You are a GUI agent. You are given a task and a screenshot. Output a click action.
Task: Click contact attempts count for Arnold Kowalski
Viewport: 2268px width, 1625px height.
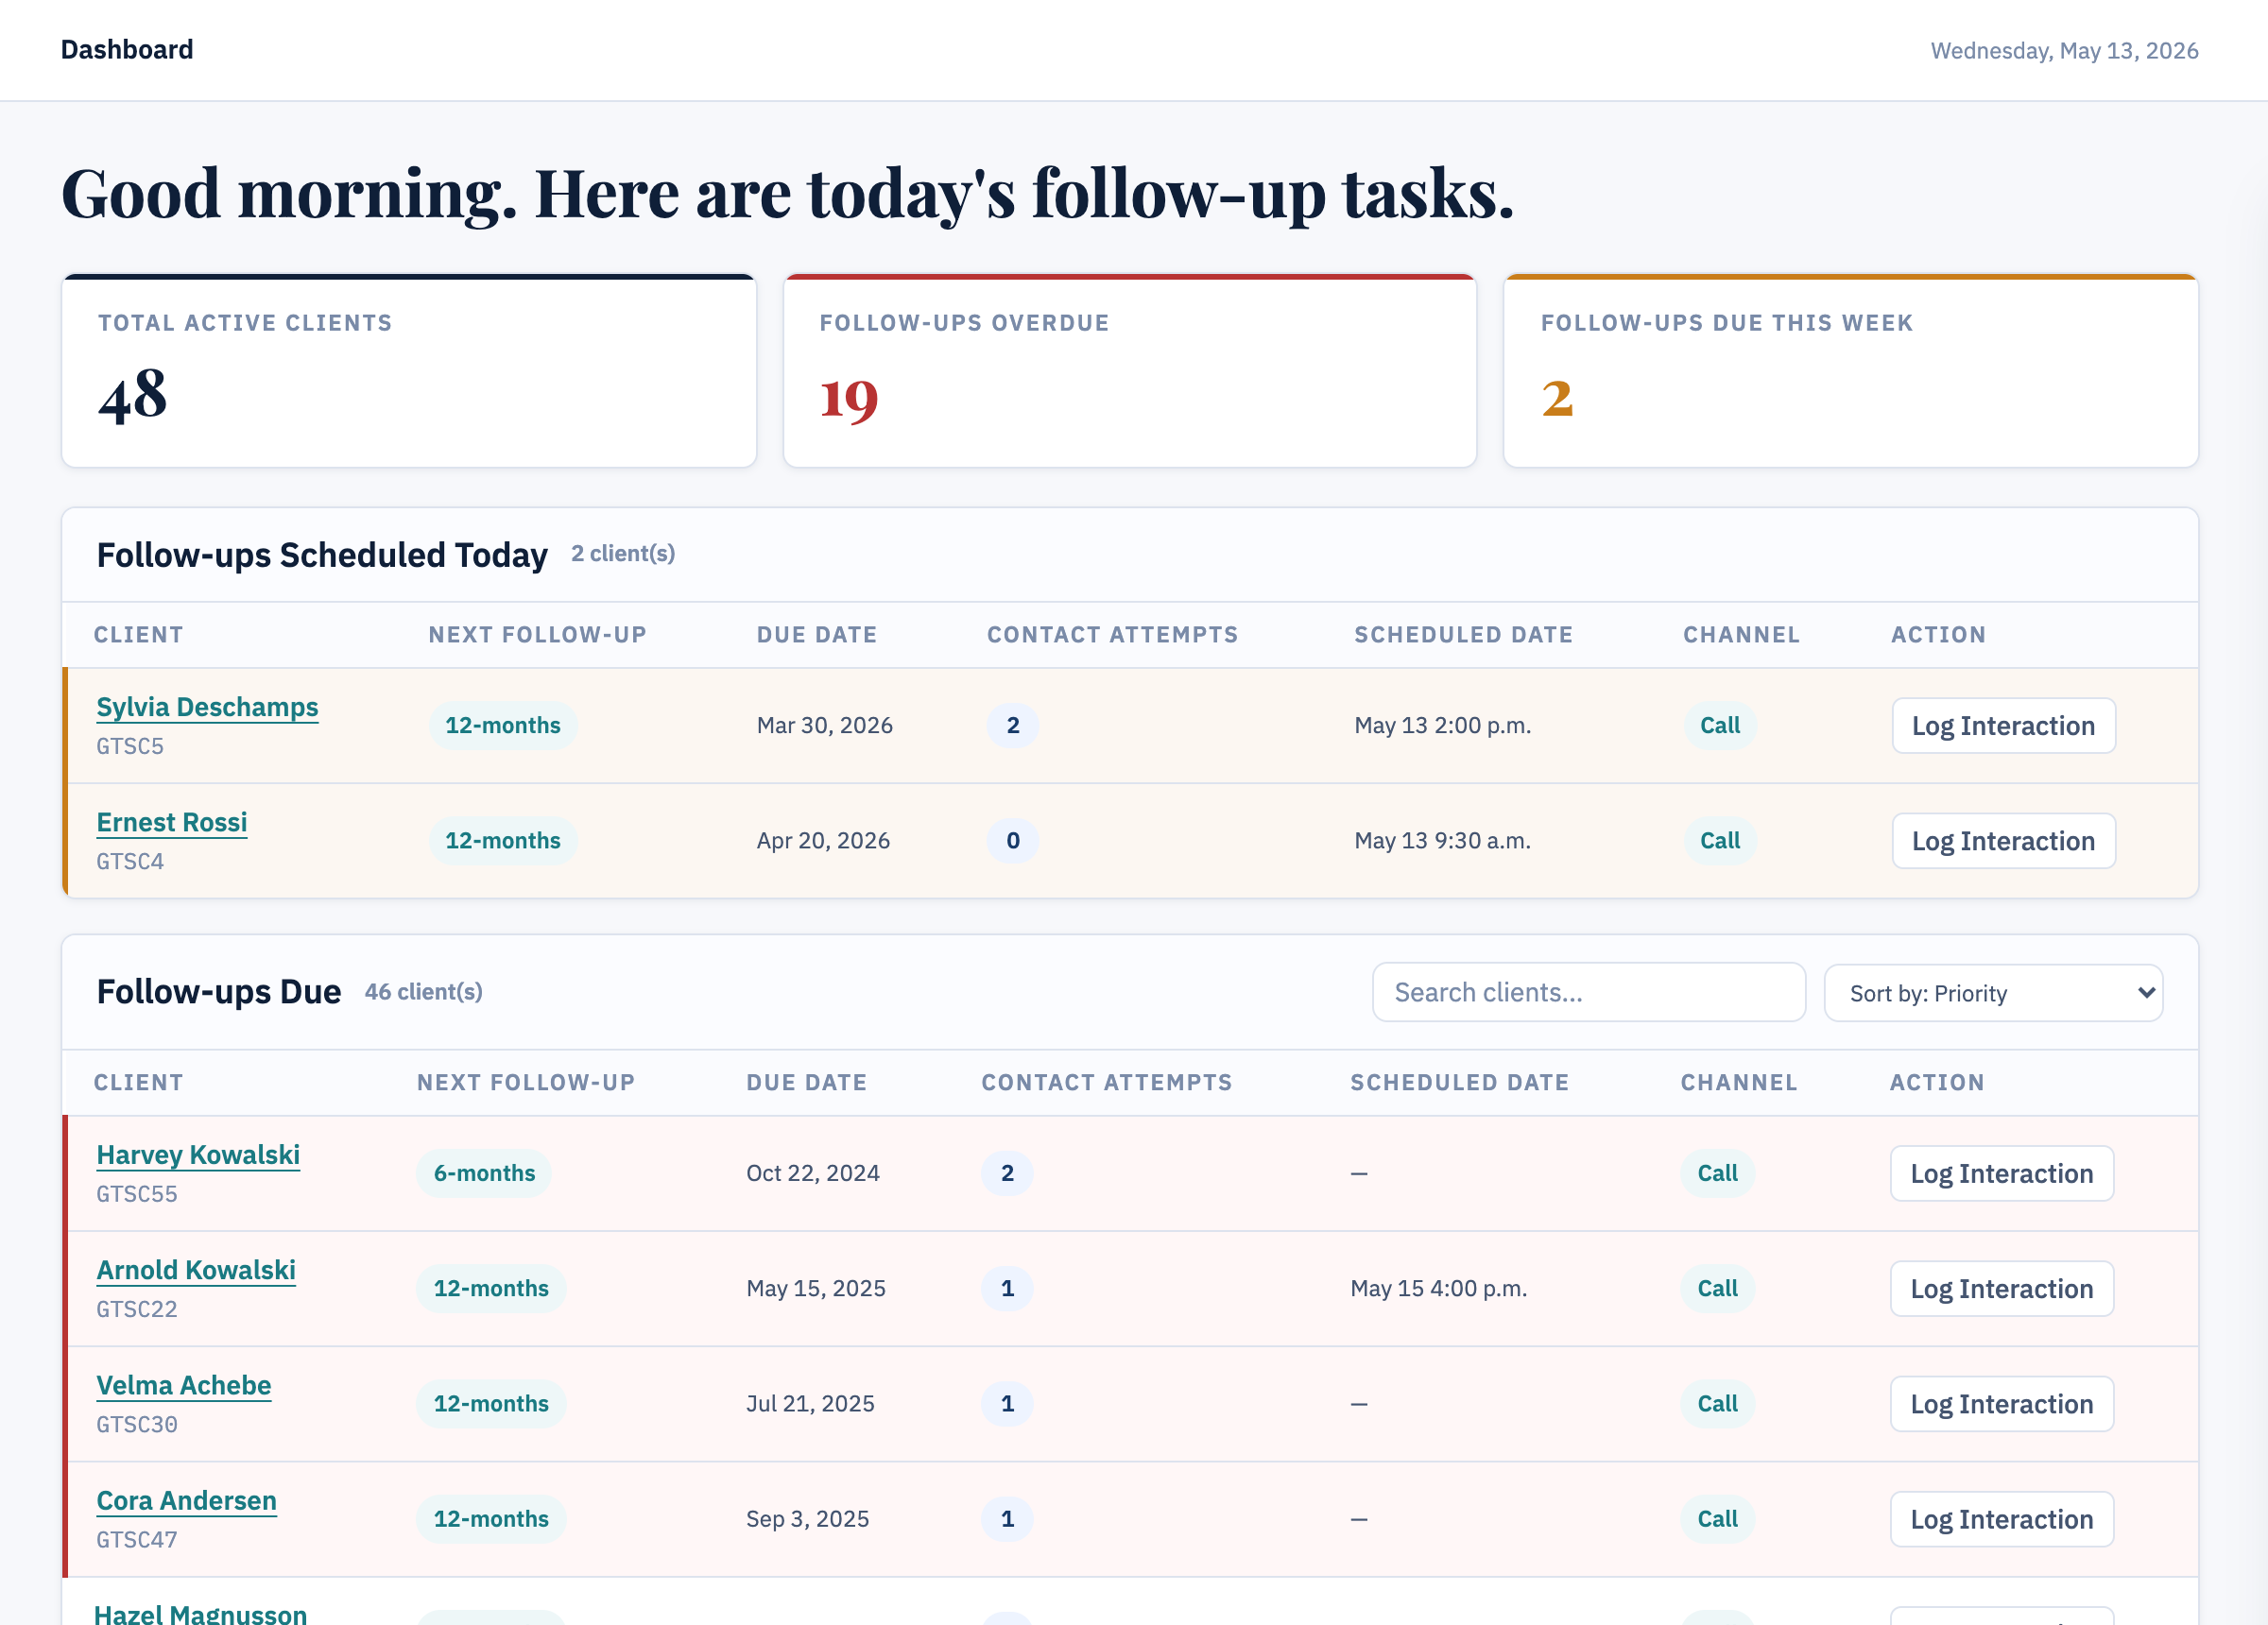tap(1007, 1289)
